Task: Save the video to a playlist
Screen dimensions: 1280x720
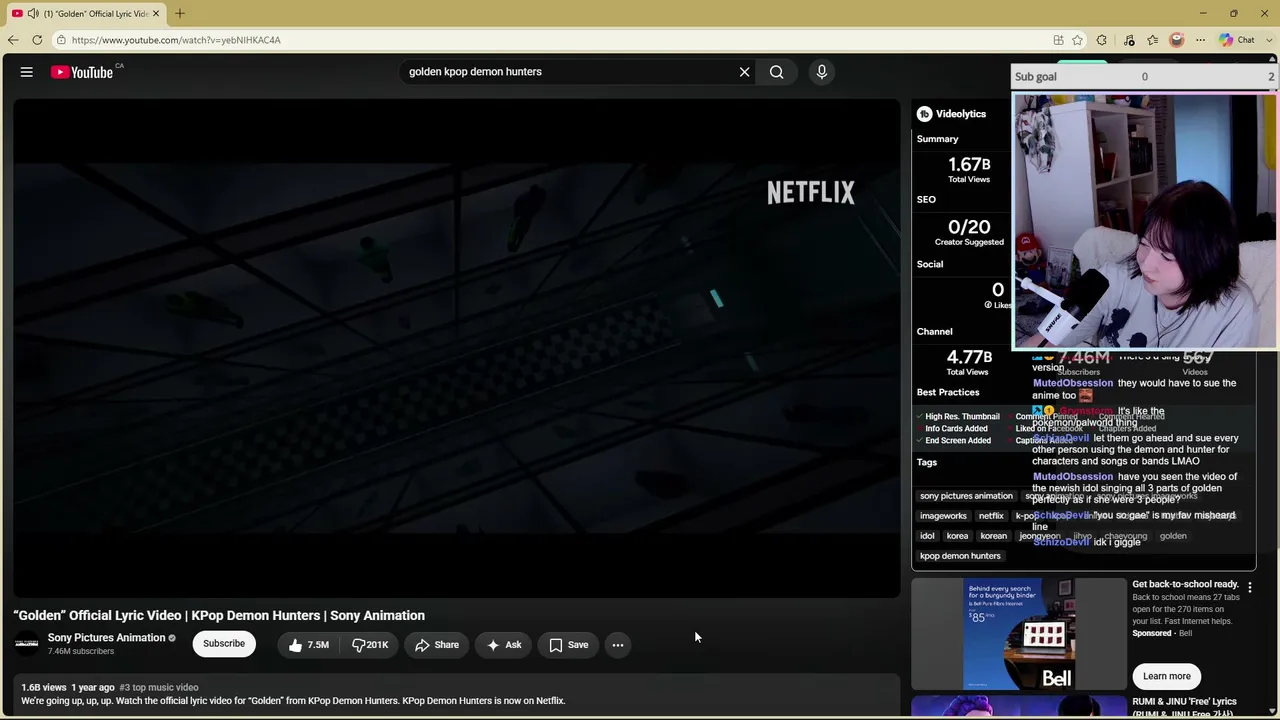Action: (x=569, y=645)
